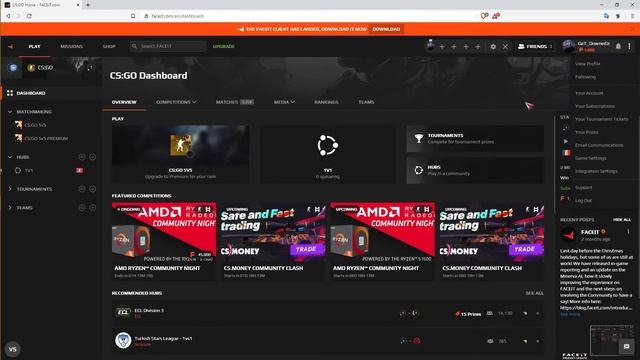
Task: Click the first round icon in the TOURNAMENTS row
Action: pyautogui.click(x=82, y=189)
